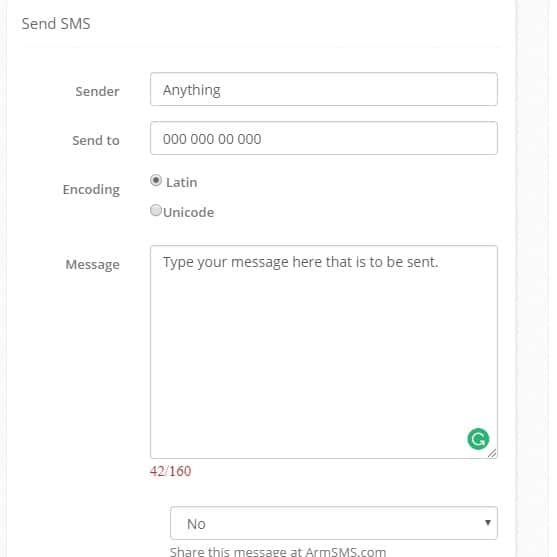
Task: Click the Send to field label
Action: pyautogui.click(x=96, y=140)
